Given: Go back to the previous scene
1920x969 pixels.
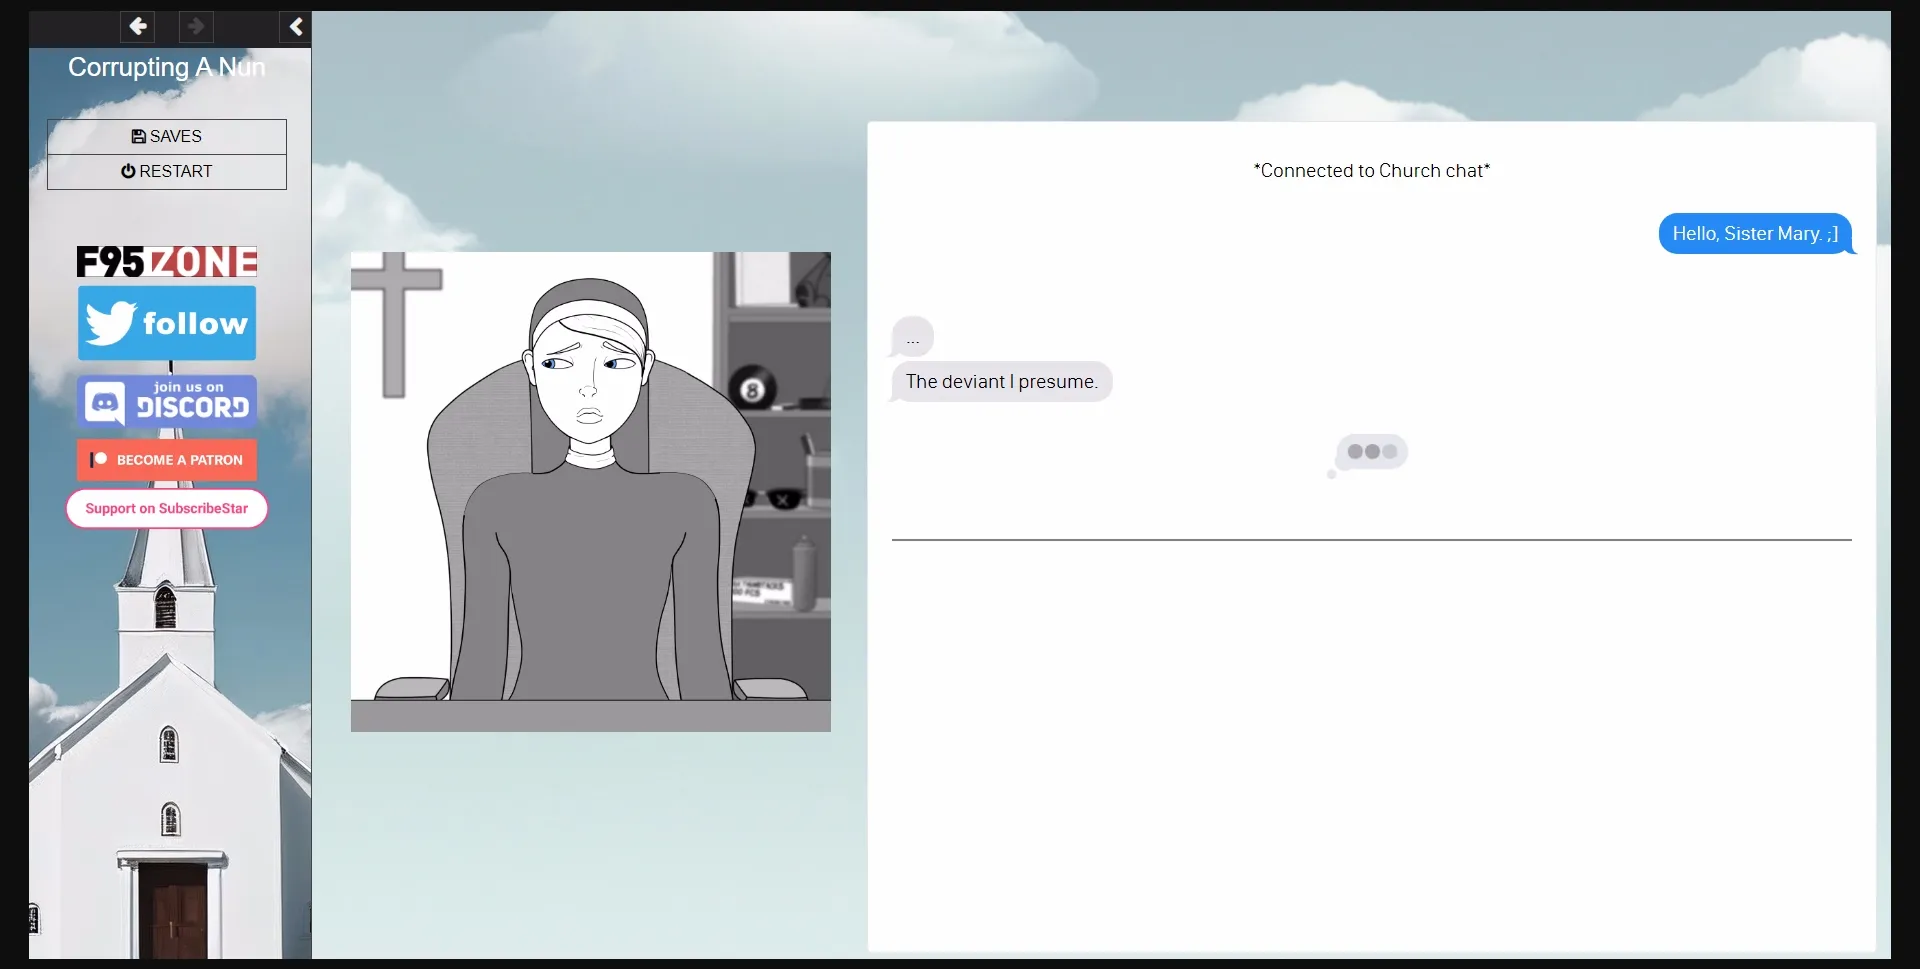Looking at the screenshot, I should [137, 27].
